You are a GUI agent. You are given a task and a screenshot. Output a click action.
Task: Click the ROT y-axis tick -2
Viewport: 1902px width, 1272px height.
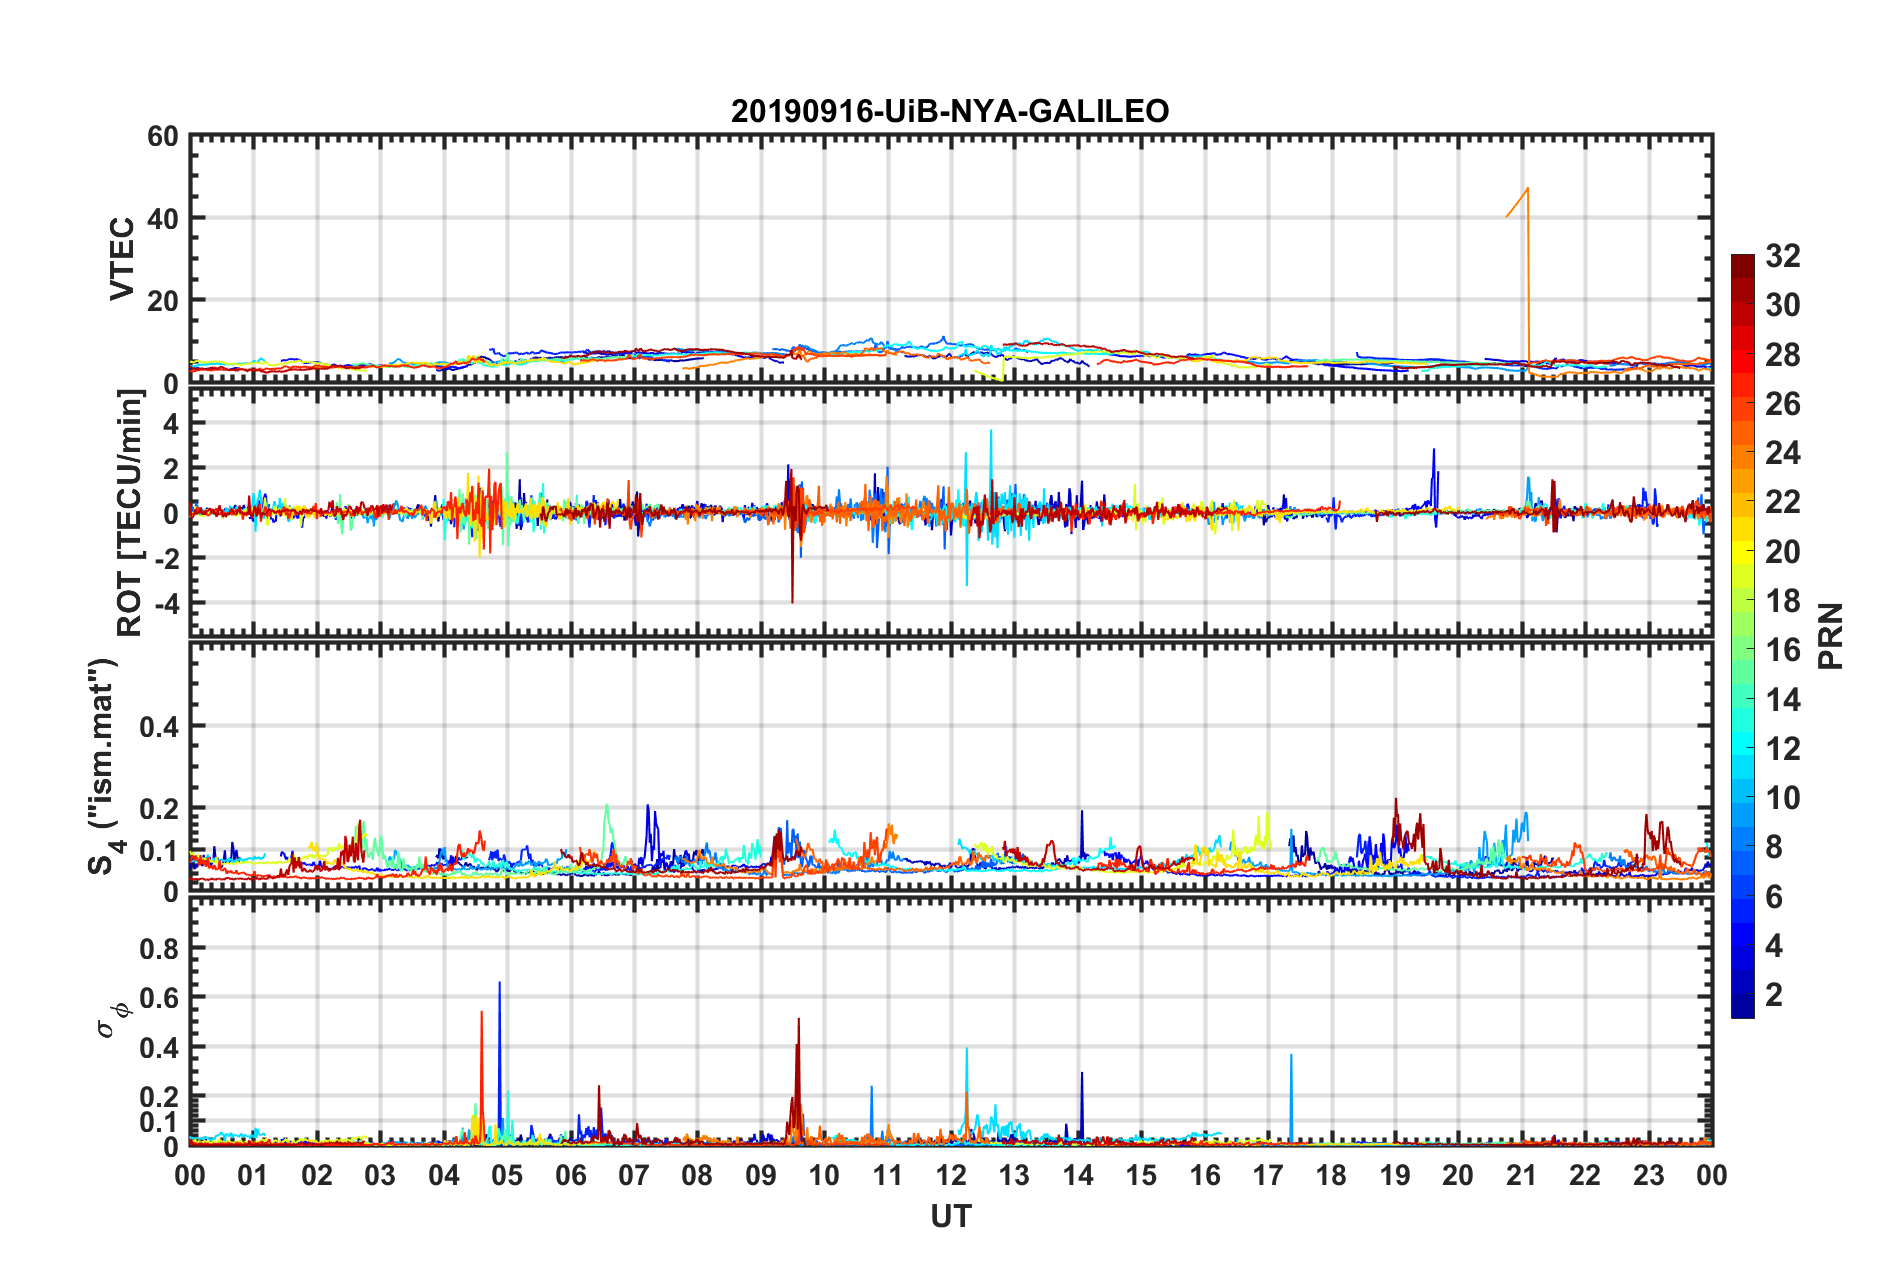click(168, 558)
